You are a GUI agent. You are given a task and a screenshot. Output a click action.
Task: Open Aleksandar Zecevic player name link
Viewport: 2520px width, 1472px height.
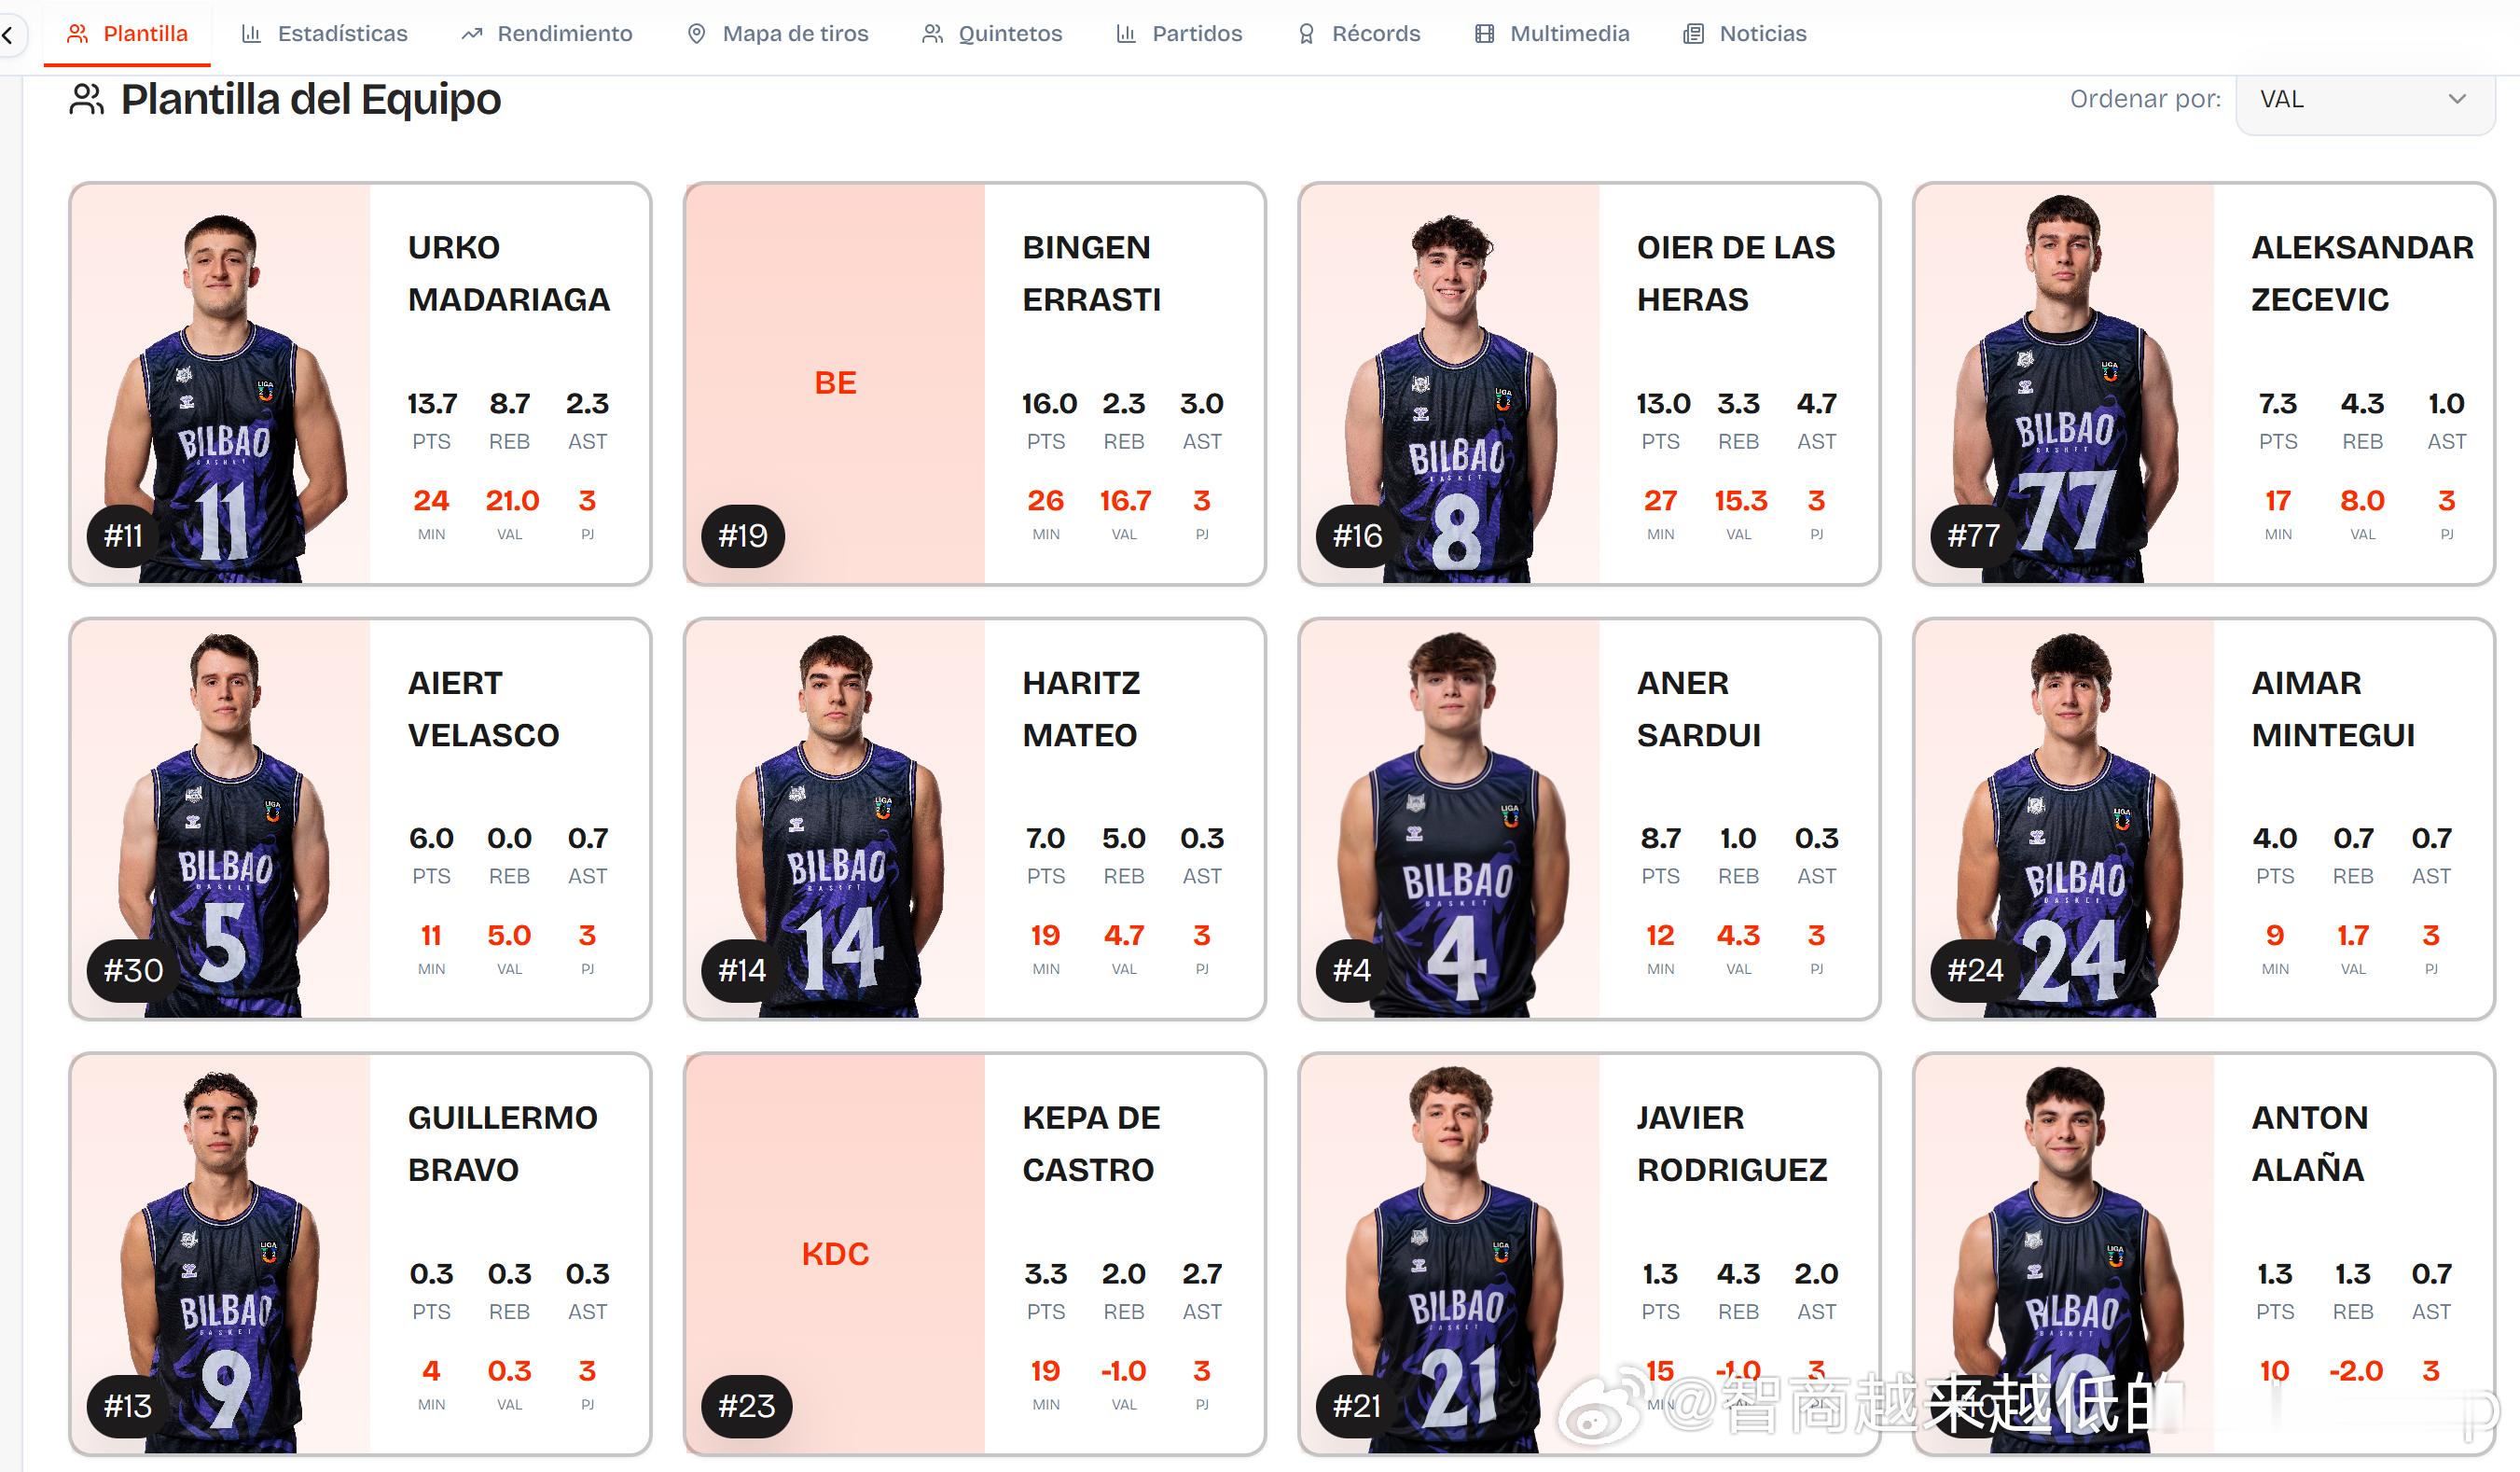click(x=2362, y=273)
